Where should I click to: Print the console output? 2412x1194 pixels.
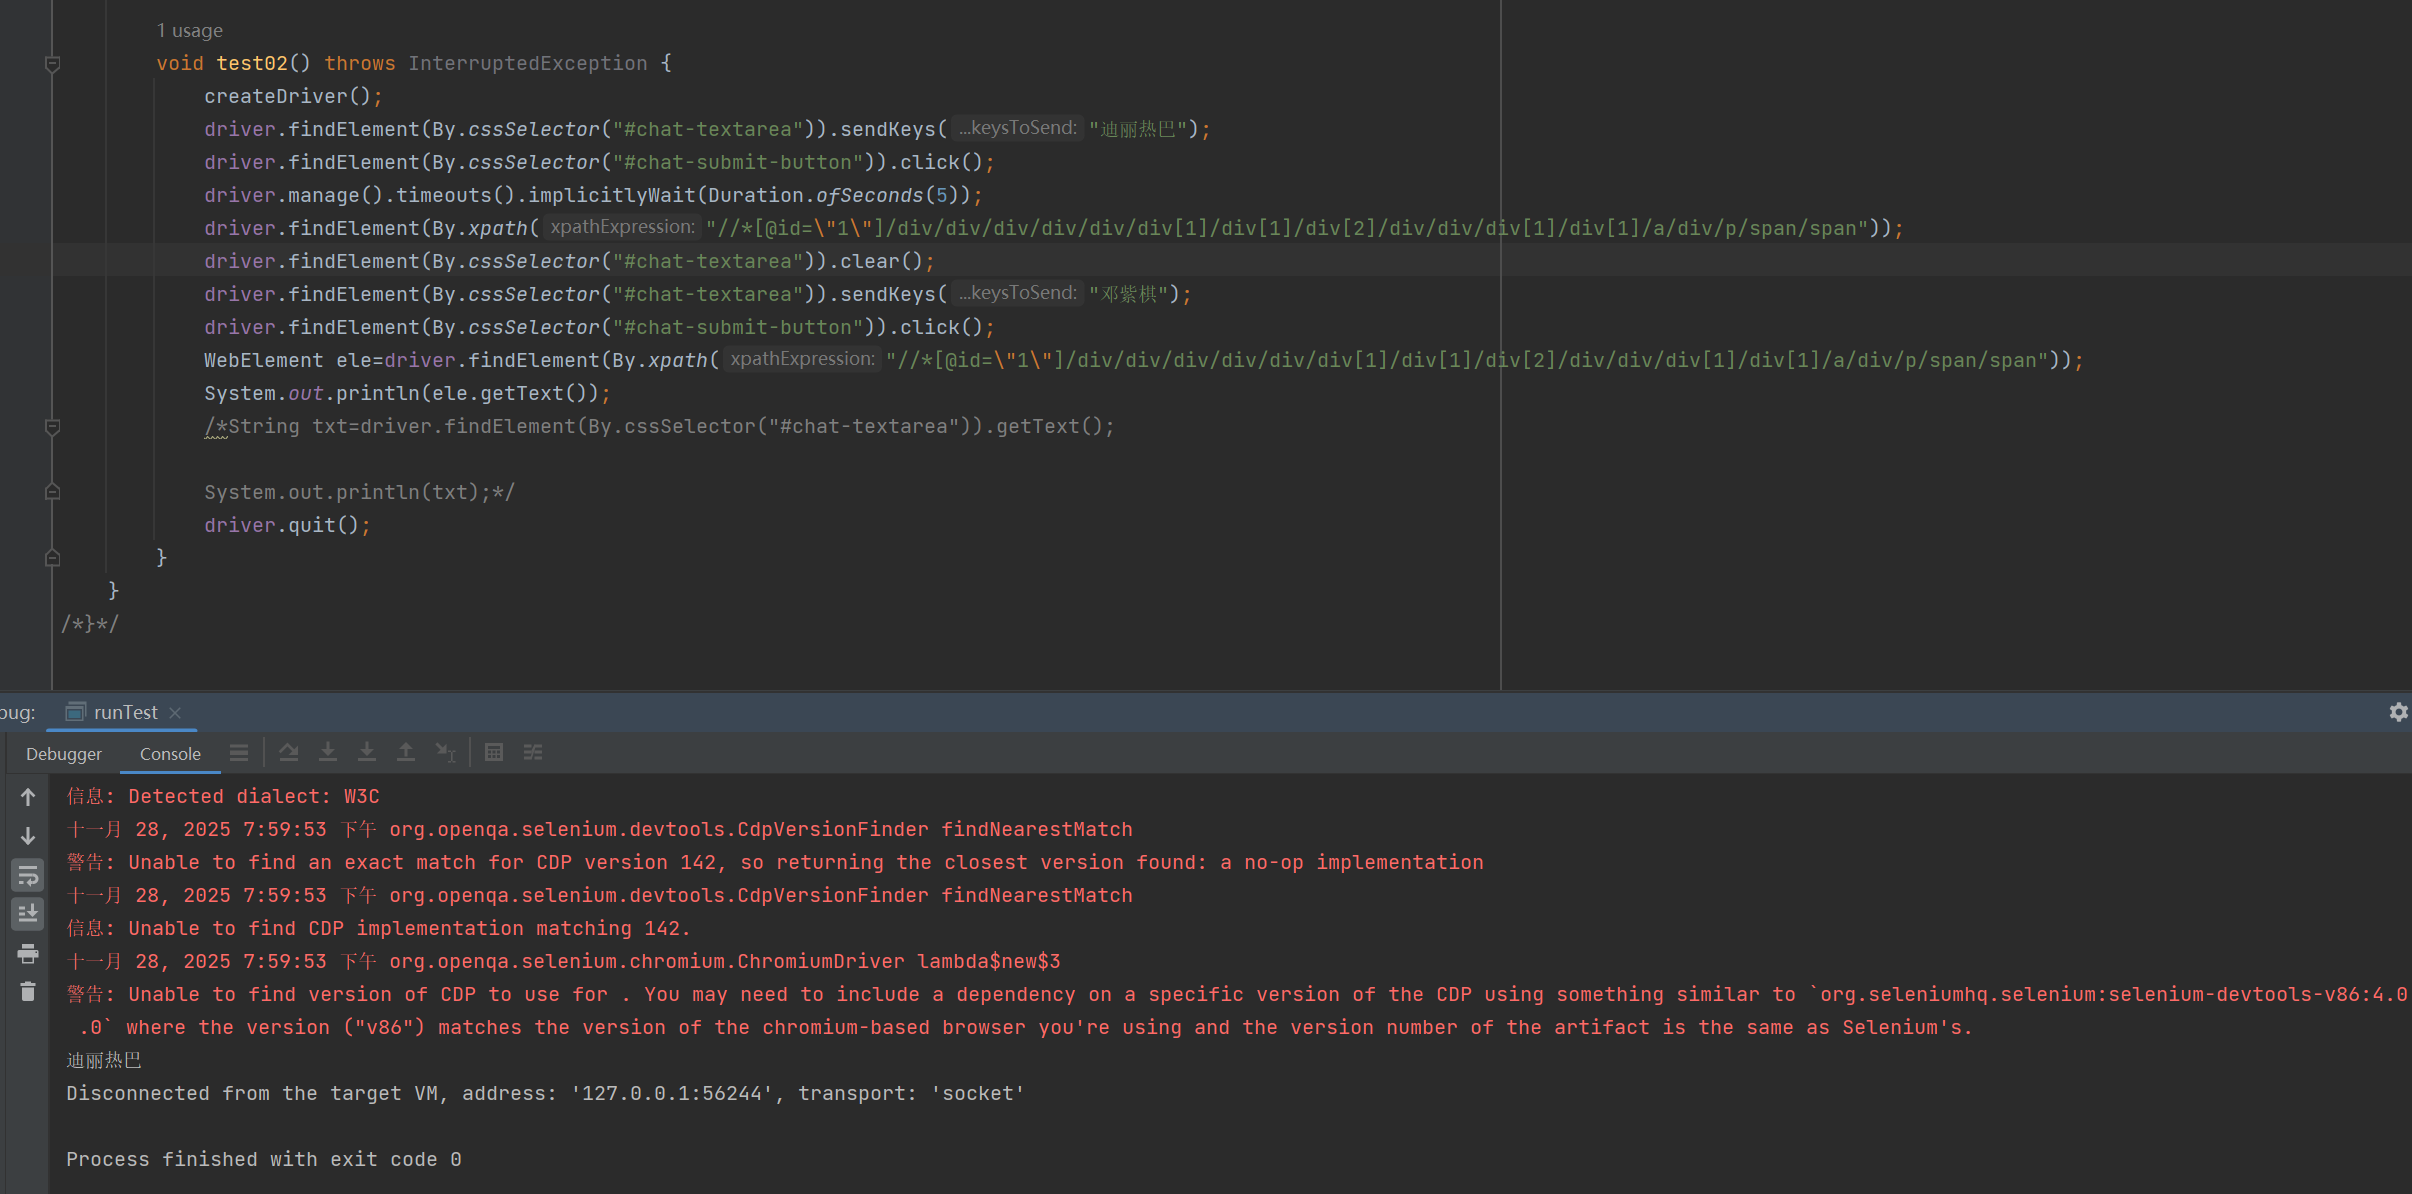click(x=28, y=953)
